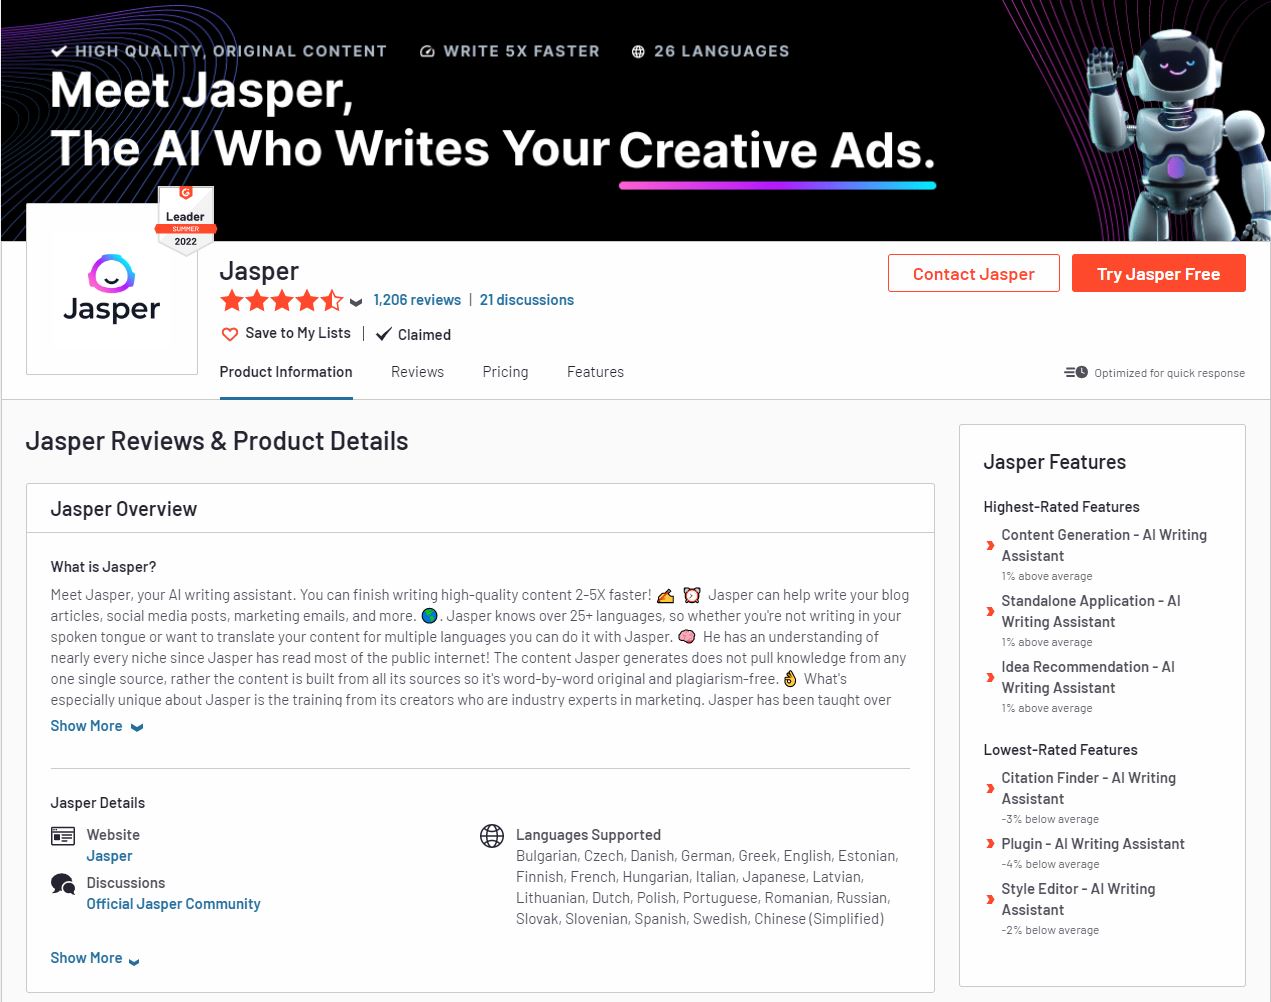This screenshot has width=1271, height=1002.
Task: Open the Jasper website link
Action: [109, 856]
